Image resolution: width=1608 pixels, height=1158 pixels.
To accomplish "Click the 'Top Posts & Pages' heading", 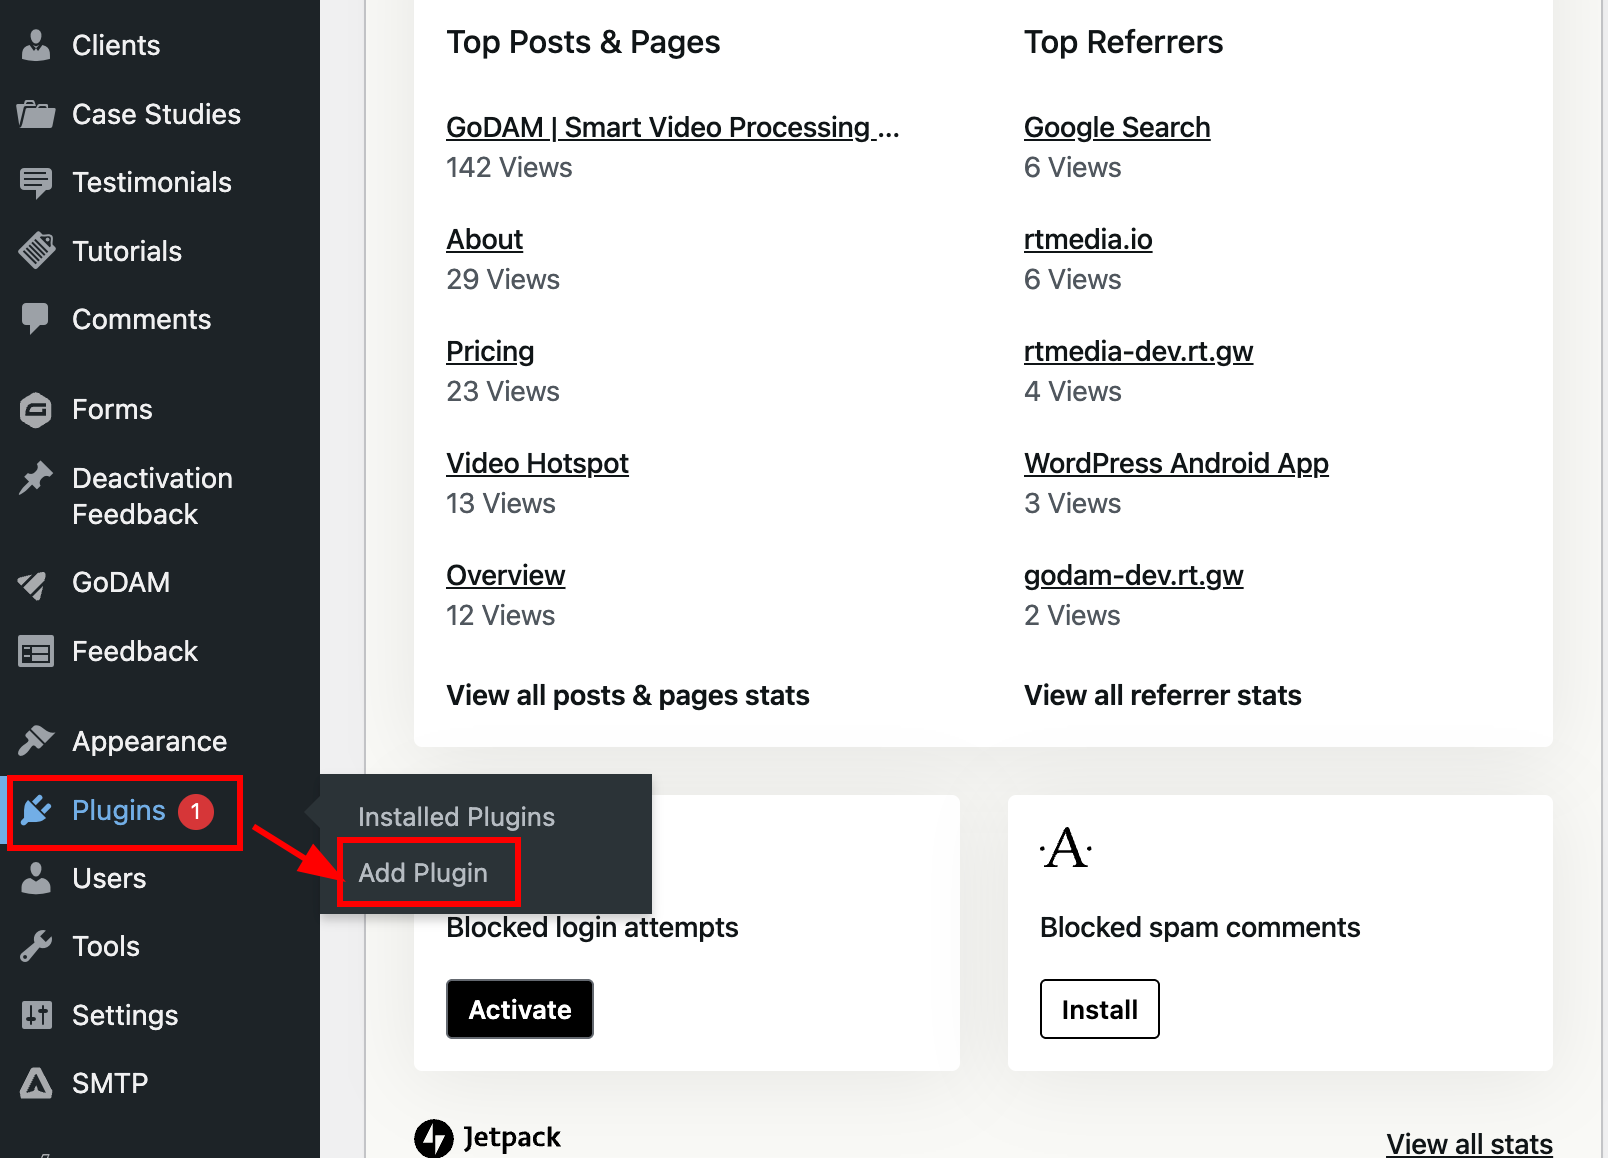I will (x=583, y=42).
